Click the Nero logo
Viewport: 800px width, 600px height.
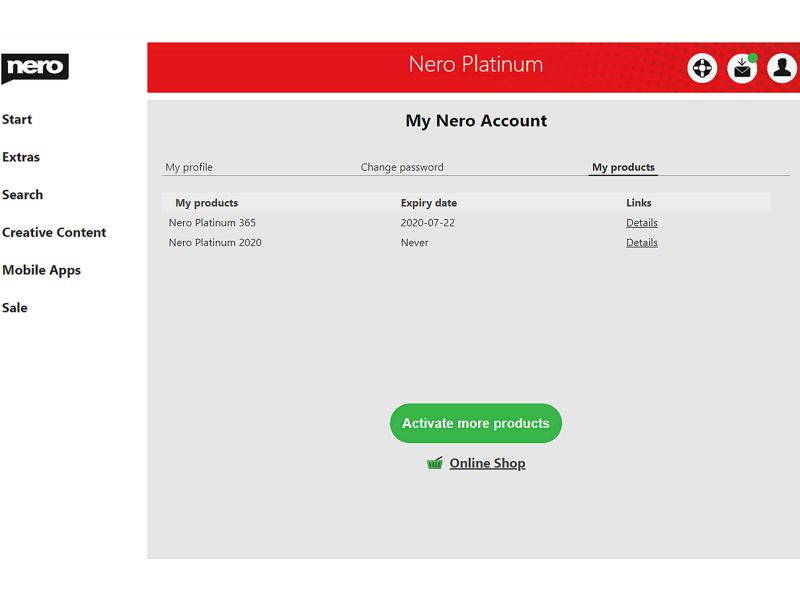click(x=36, y=67)
